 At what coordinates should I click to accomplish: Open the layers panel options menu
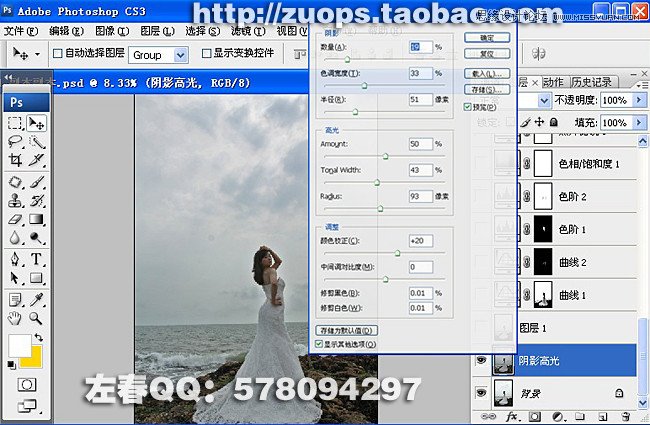coord(642,85)
